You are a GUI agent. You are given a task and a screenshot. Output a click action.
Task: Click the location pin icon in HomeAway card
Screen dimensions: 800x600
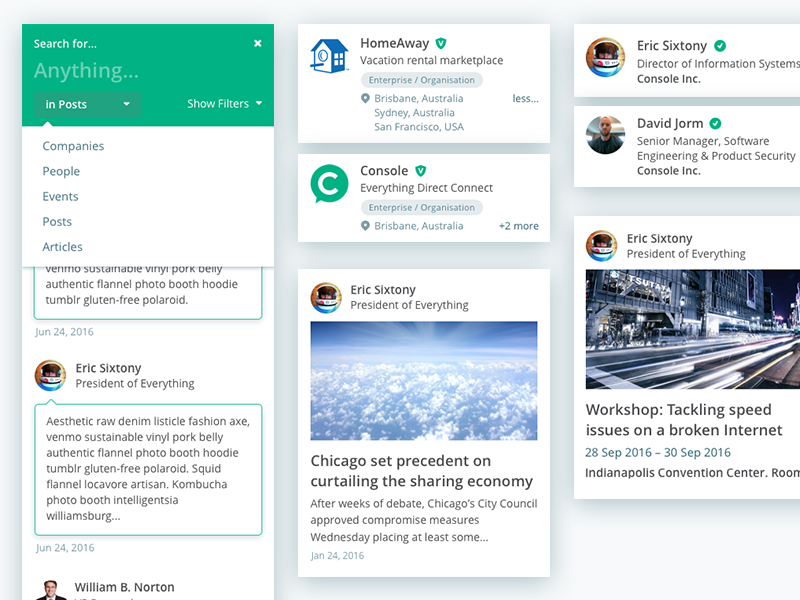point(365,98)
